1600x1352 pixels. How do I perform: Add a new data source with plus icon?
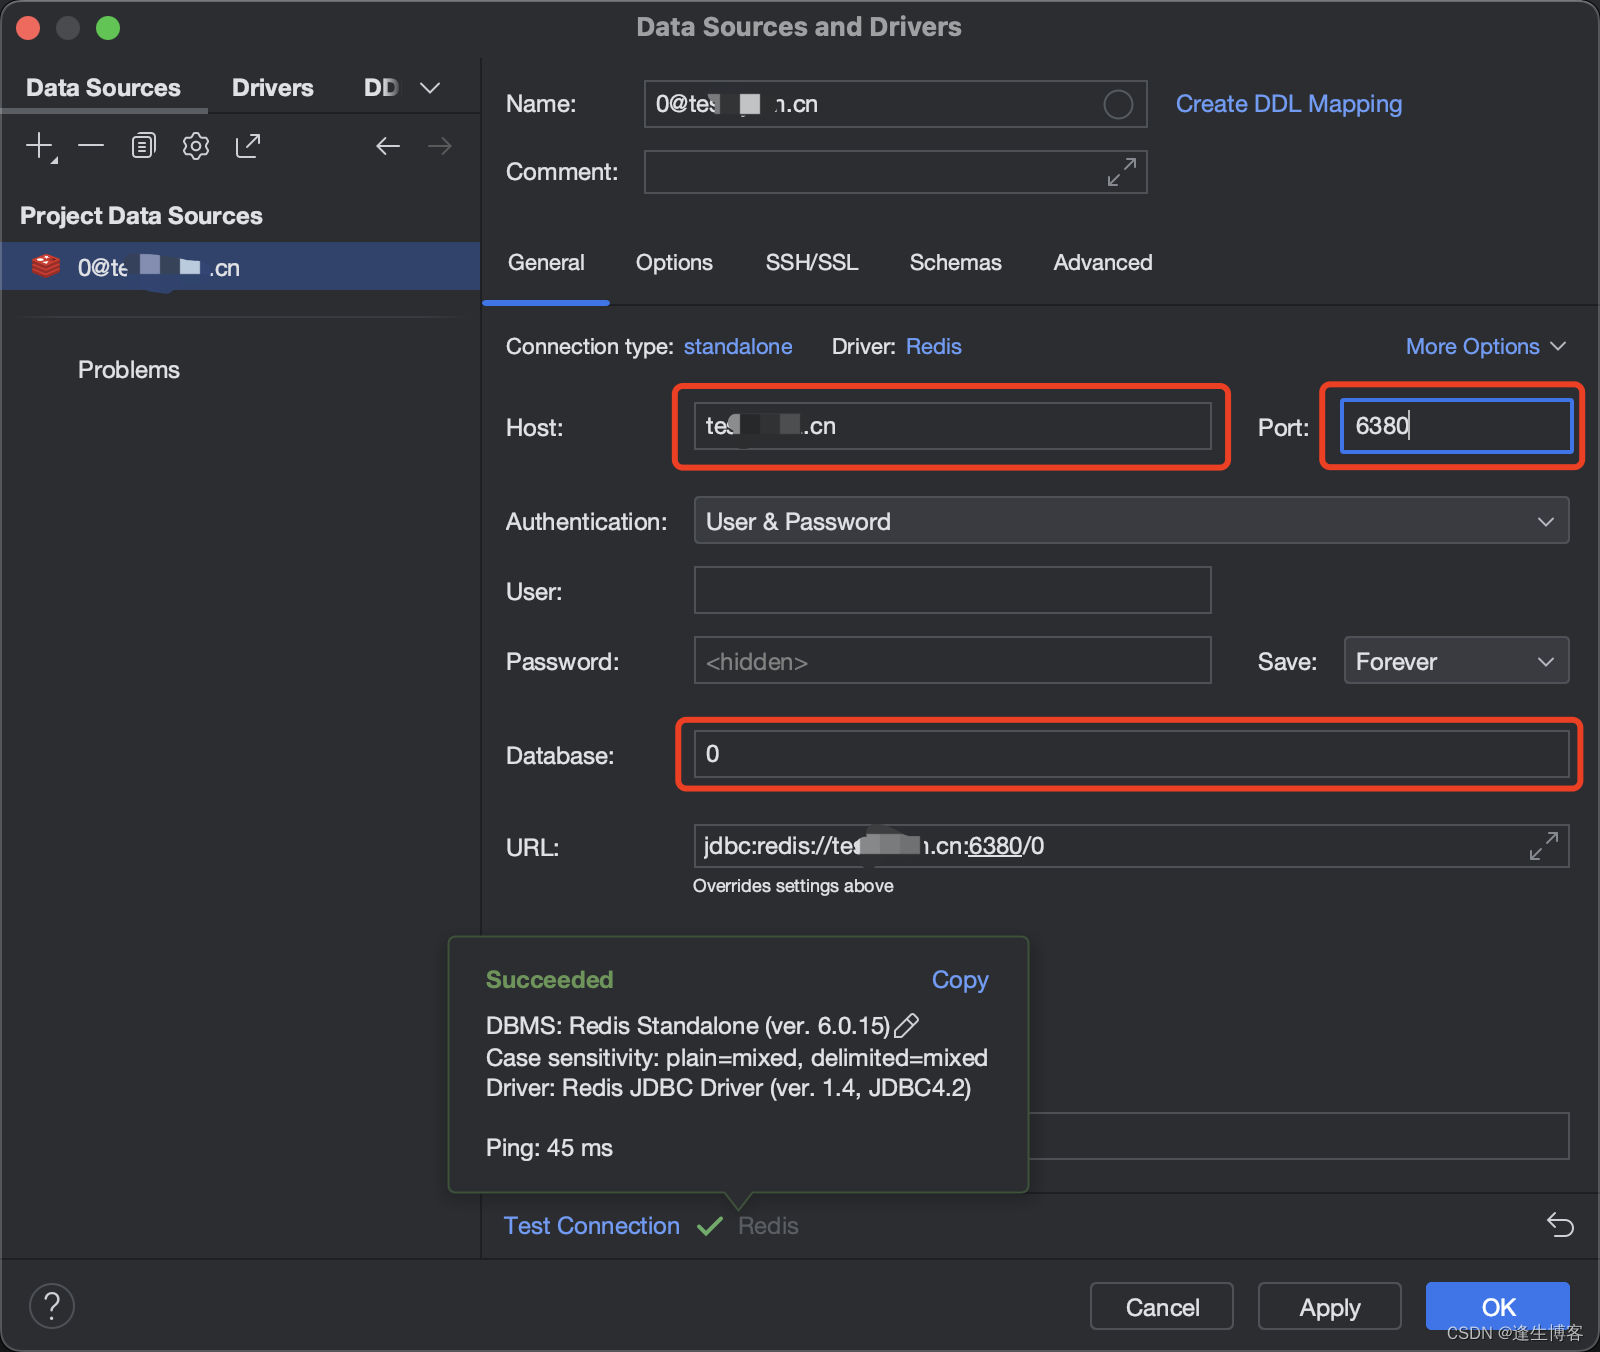coord(40,146)
